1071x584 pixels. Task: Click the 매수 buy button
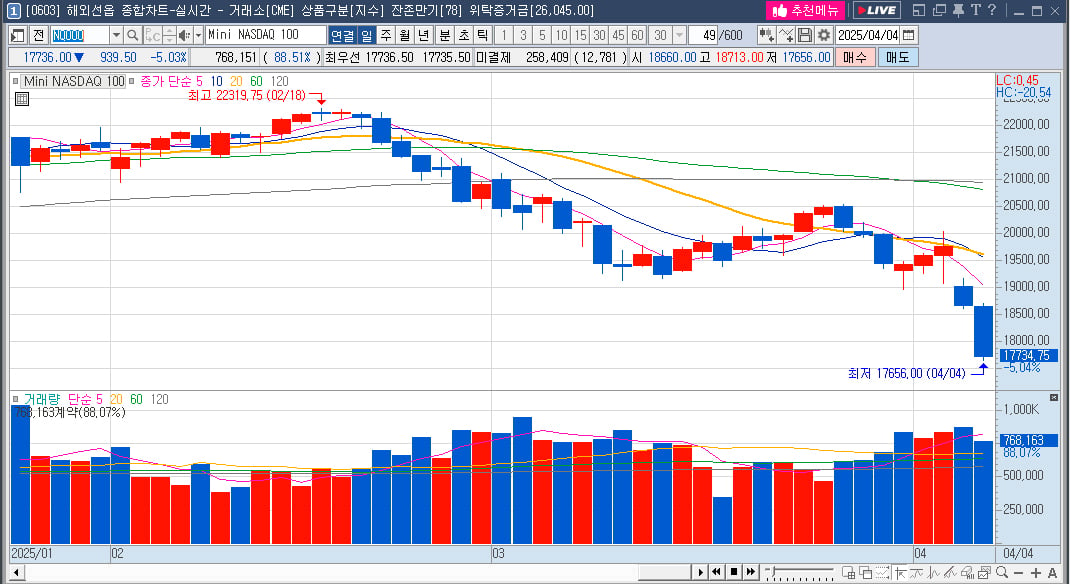(x=855, y=57)
